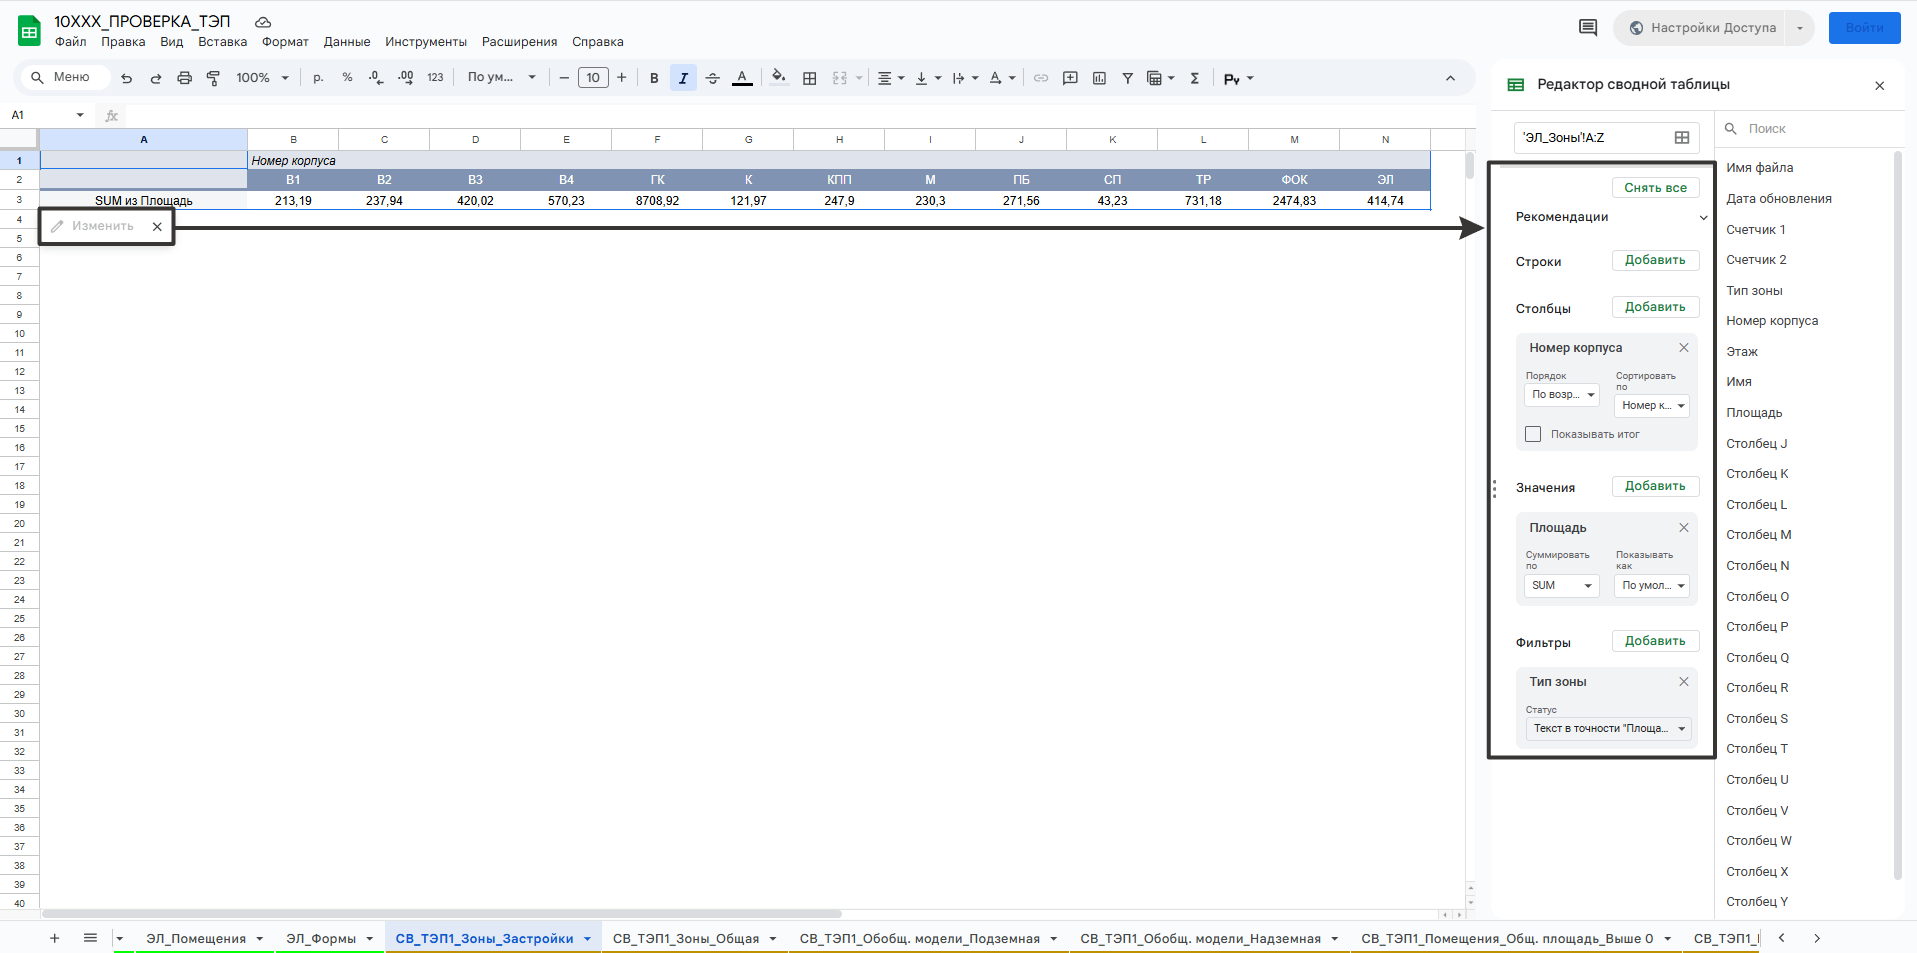
Task: Expand the 'Рекомендации' section
Action: tap(1703, 218)
